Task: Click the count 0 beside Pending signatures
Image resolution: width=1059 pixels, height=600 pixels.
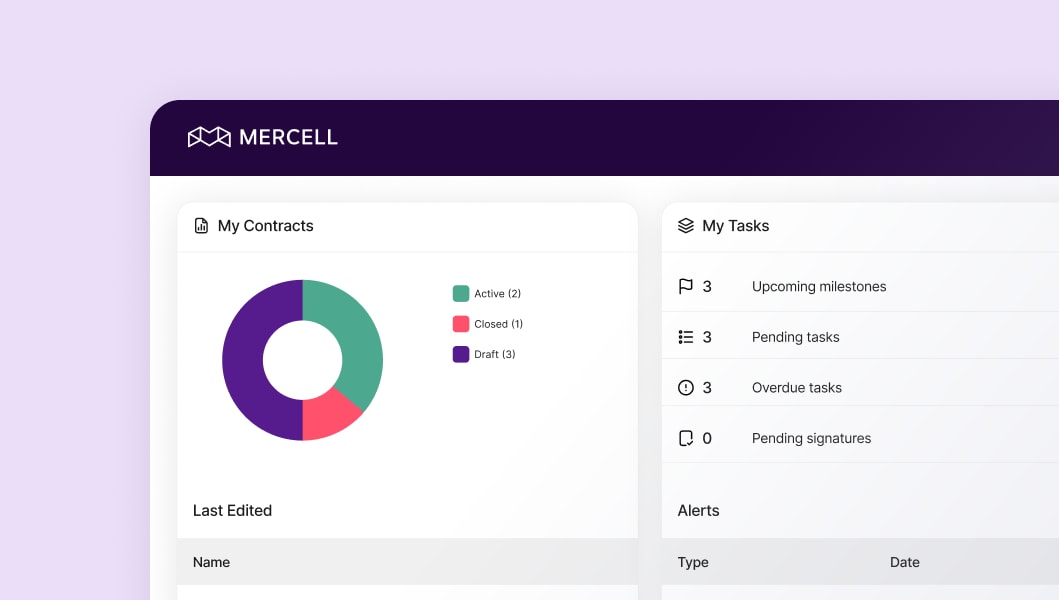Action: 707,439
